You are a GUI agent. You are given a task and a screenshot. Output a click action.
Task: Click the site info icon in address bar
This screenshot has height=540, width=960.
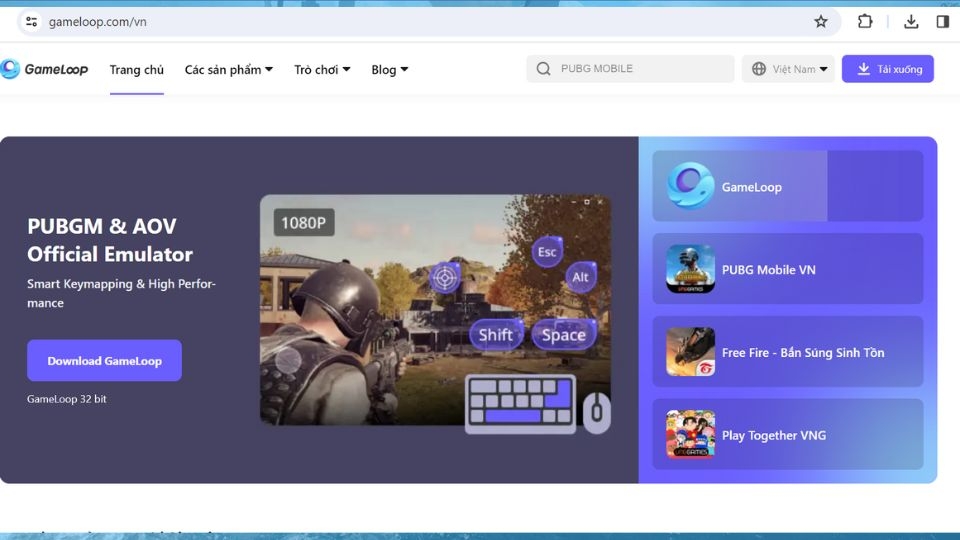click(31, 22)
